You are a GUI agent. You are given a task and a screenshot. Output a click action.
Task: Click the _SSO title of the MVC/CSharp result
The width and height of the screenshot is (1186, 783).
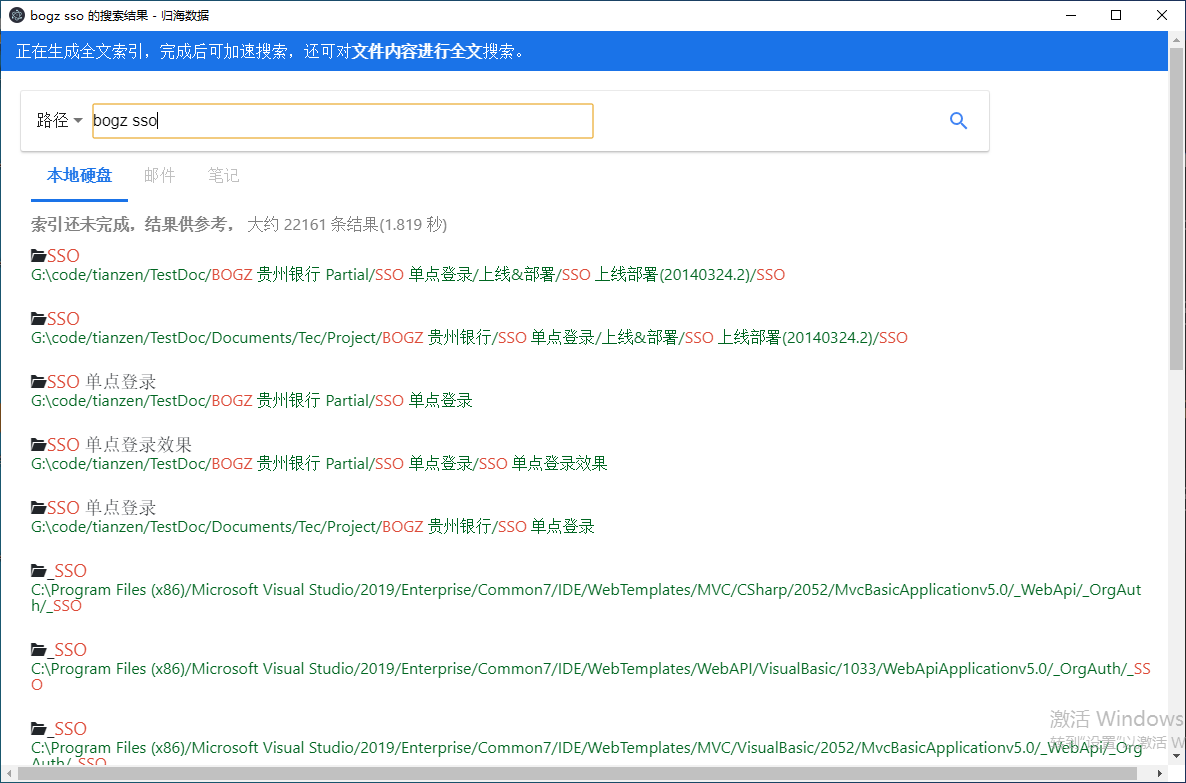[67, 571]
